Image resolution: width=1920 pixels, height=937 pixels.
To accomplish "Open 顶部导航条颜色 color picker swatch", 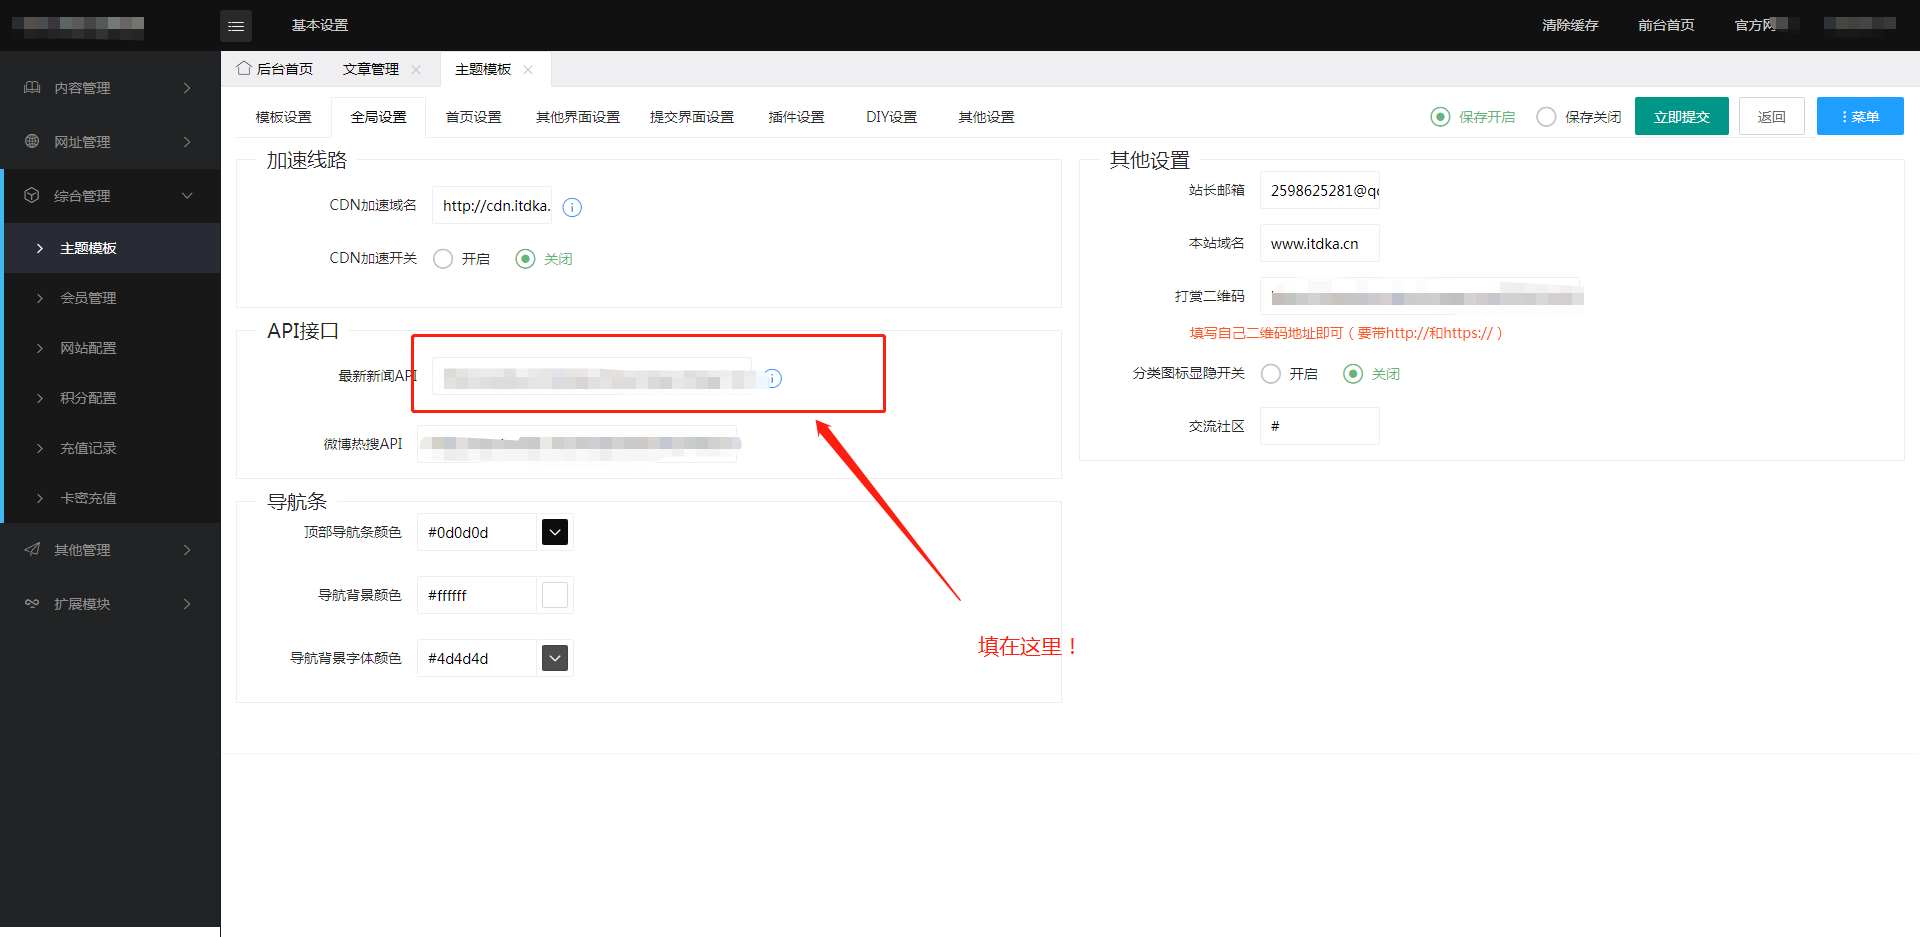I will tap(555, 532).
